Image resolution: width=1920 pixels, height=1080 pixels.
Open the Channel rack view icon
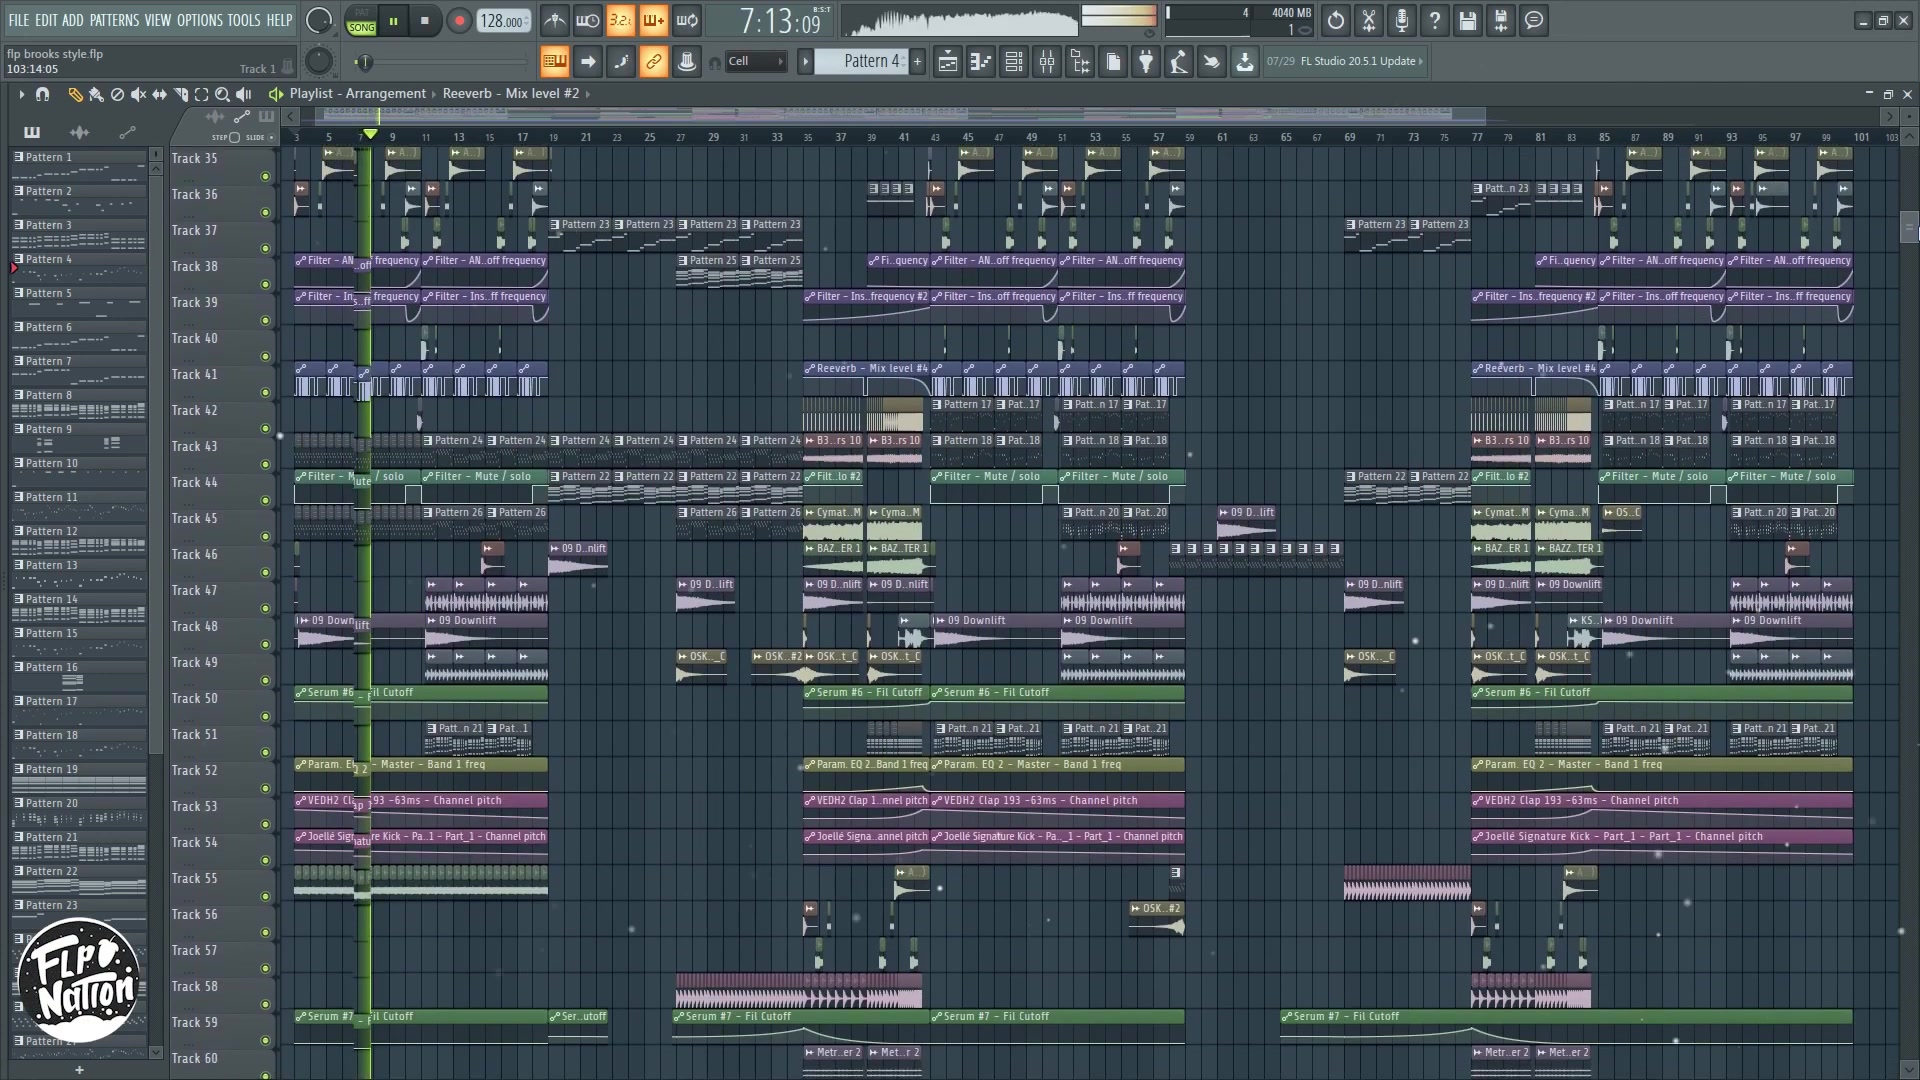coord(1014,62)
